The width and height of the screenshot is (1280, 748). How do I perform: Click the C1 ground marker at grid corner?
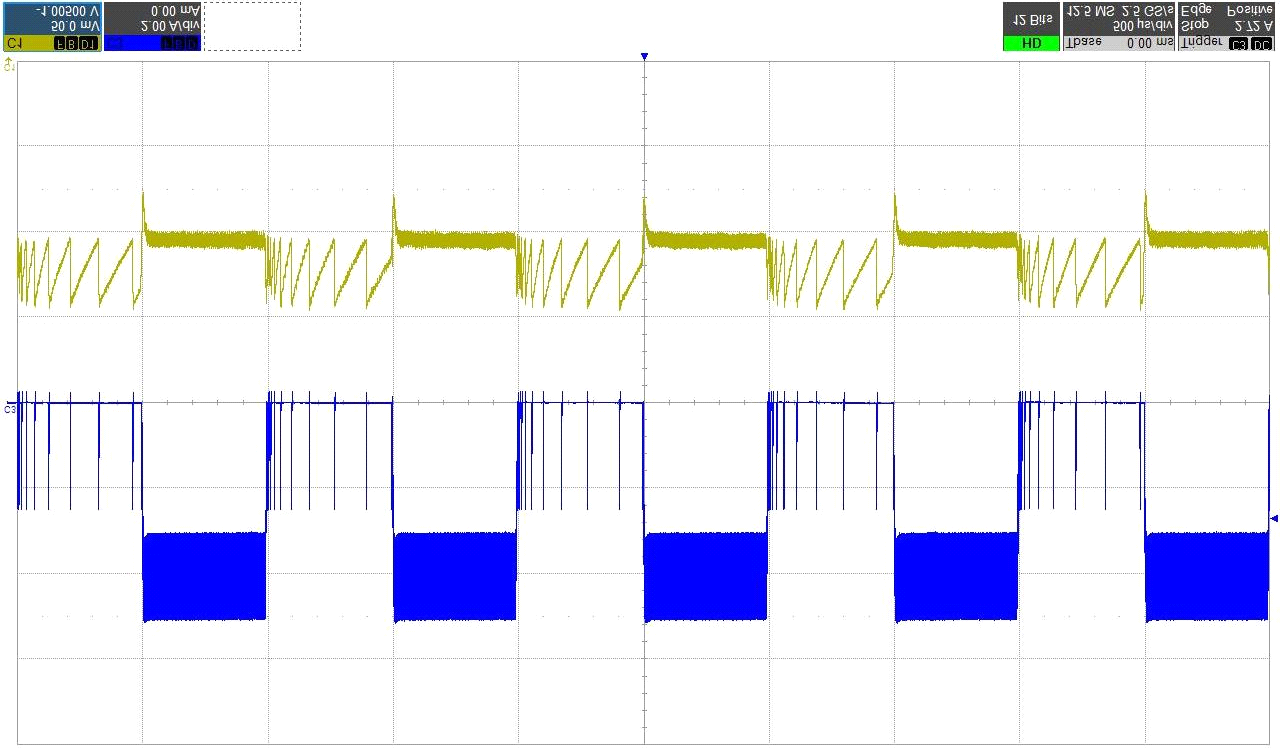click(9, 65)
